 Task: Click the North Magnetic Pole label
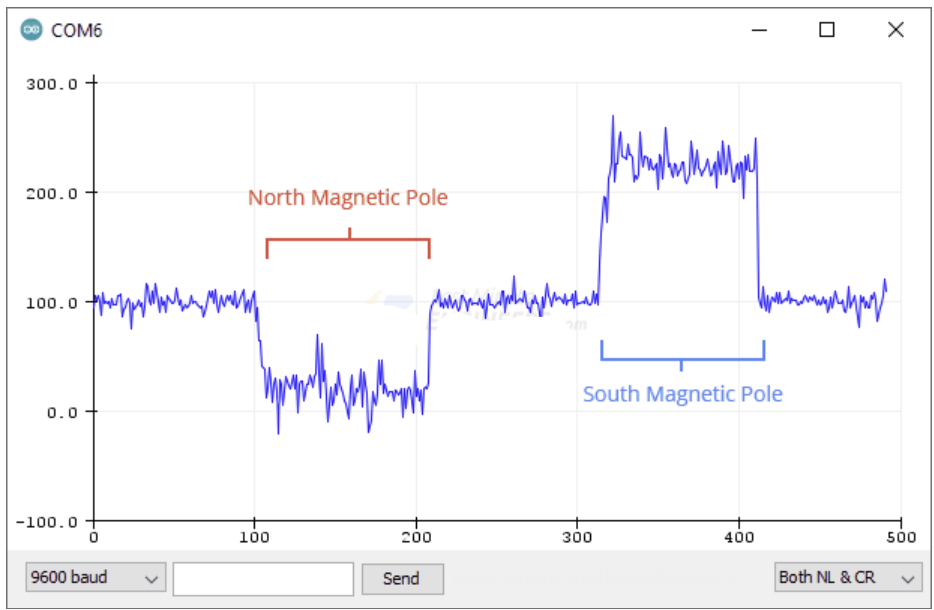tap(347, 198)
